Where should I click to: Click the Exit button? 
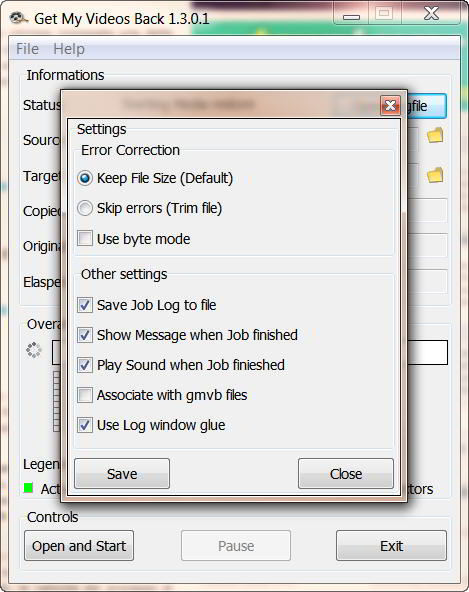pyautogui.click(x=391, y=546)
